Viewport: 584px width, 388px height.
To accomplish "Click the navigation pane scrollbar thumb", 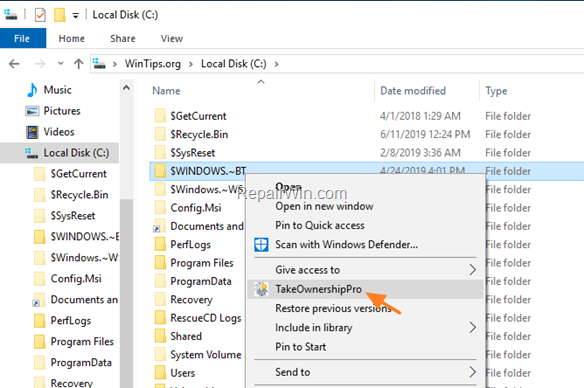I will click(126, 293).
